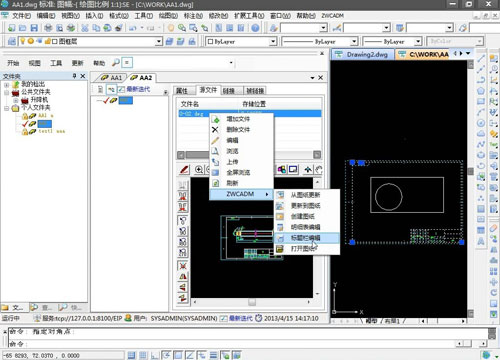Toggle the 最新迭代 checkbox in AA2 panel
This screenshot has width=500, height=360.
tap(121, 89)
